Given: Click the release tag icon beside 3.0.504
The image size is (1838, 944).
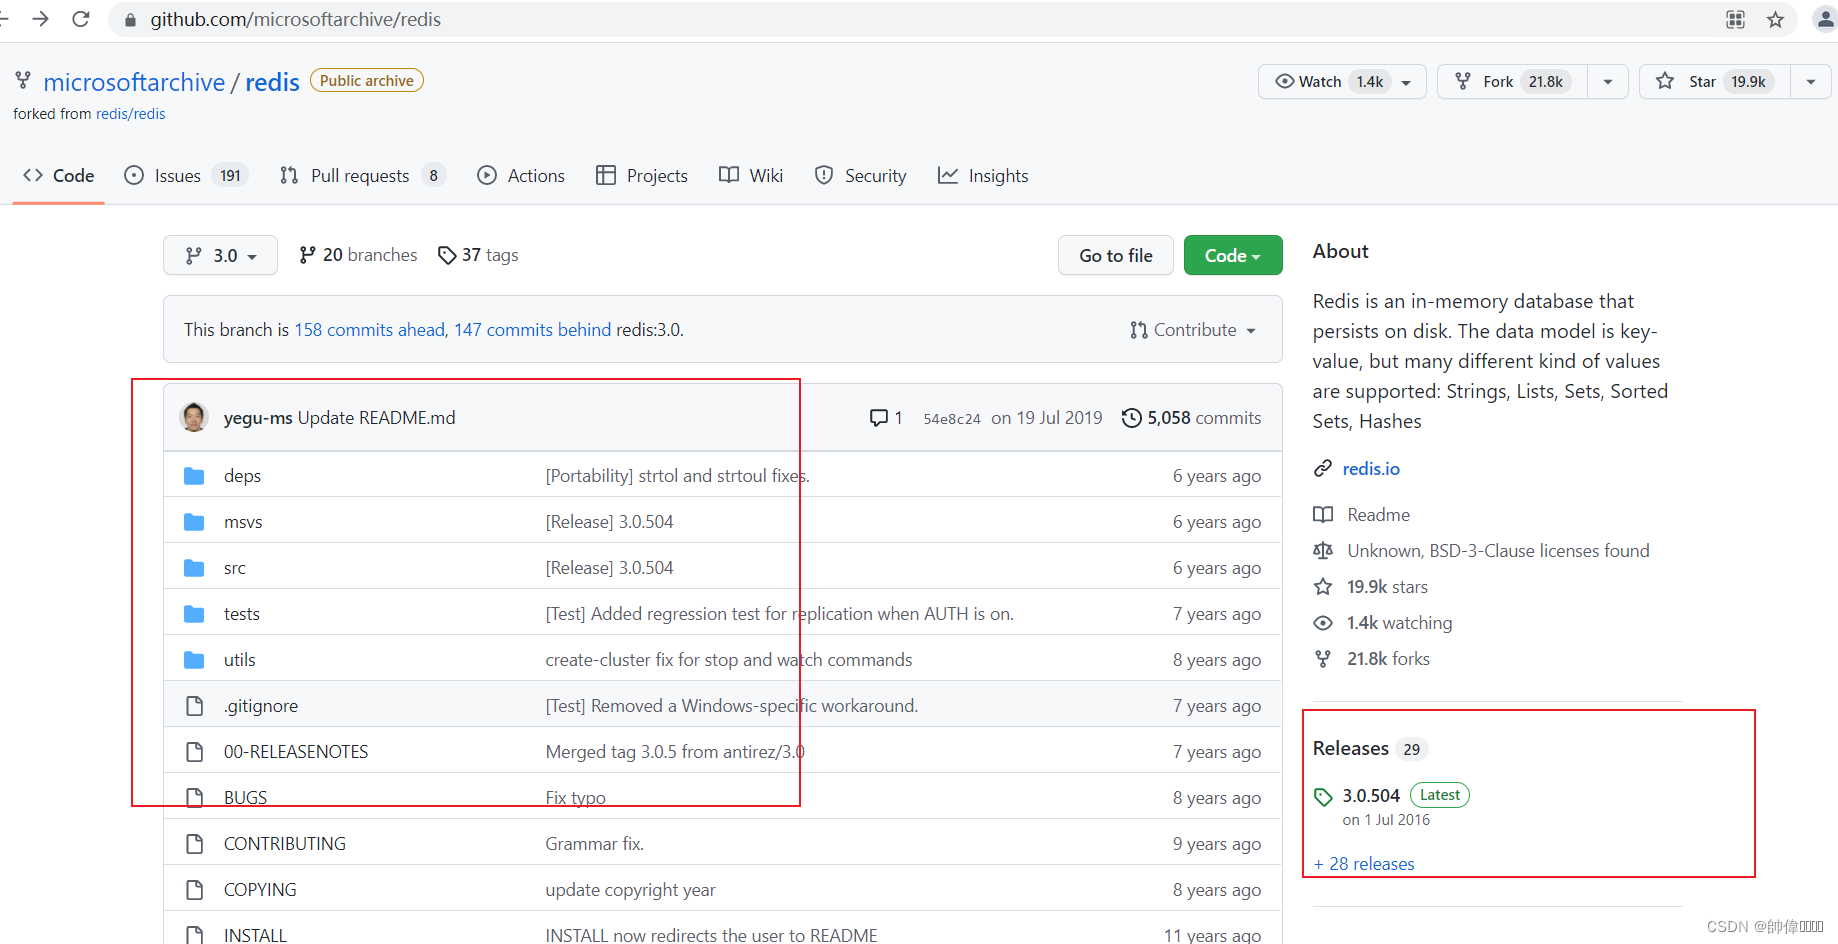Looking at the screenshot, I should click(1323, 796).
